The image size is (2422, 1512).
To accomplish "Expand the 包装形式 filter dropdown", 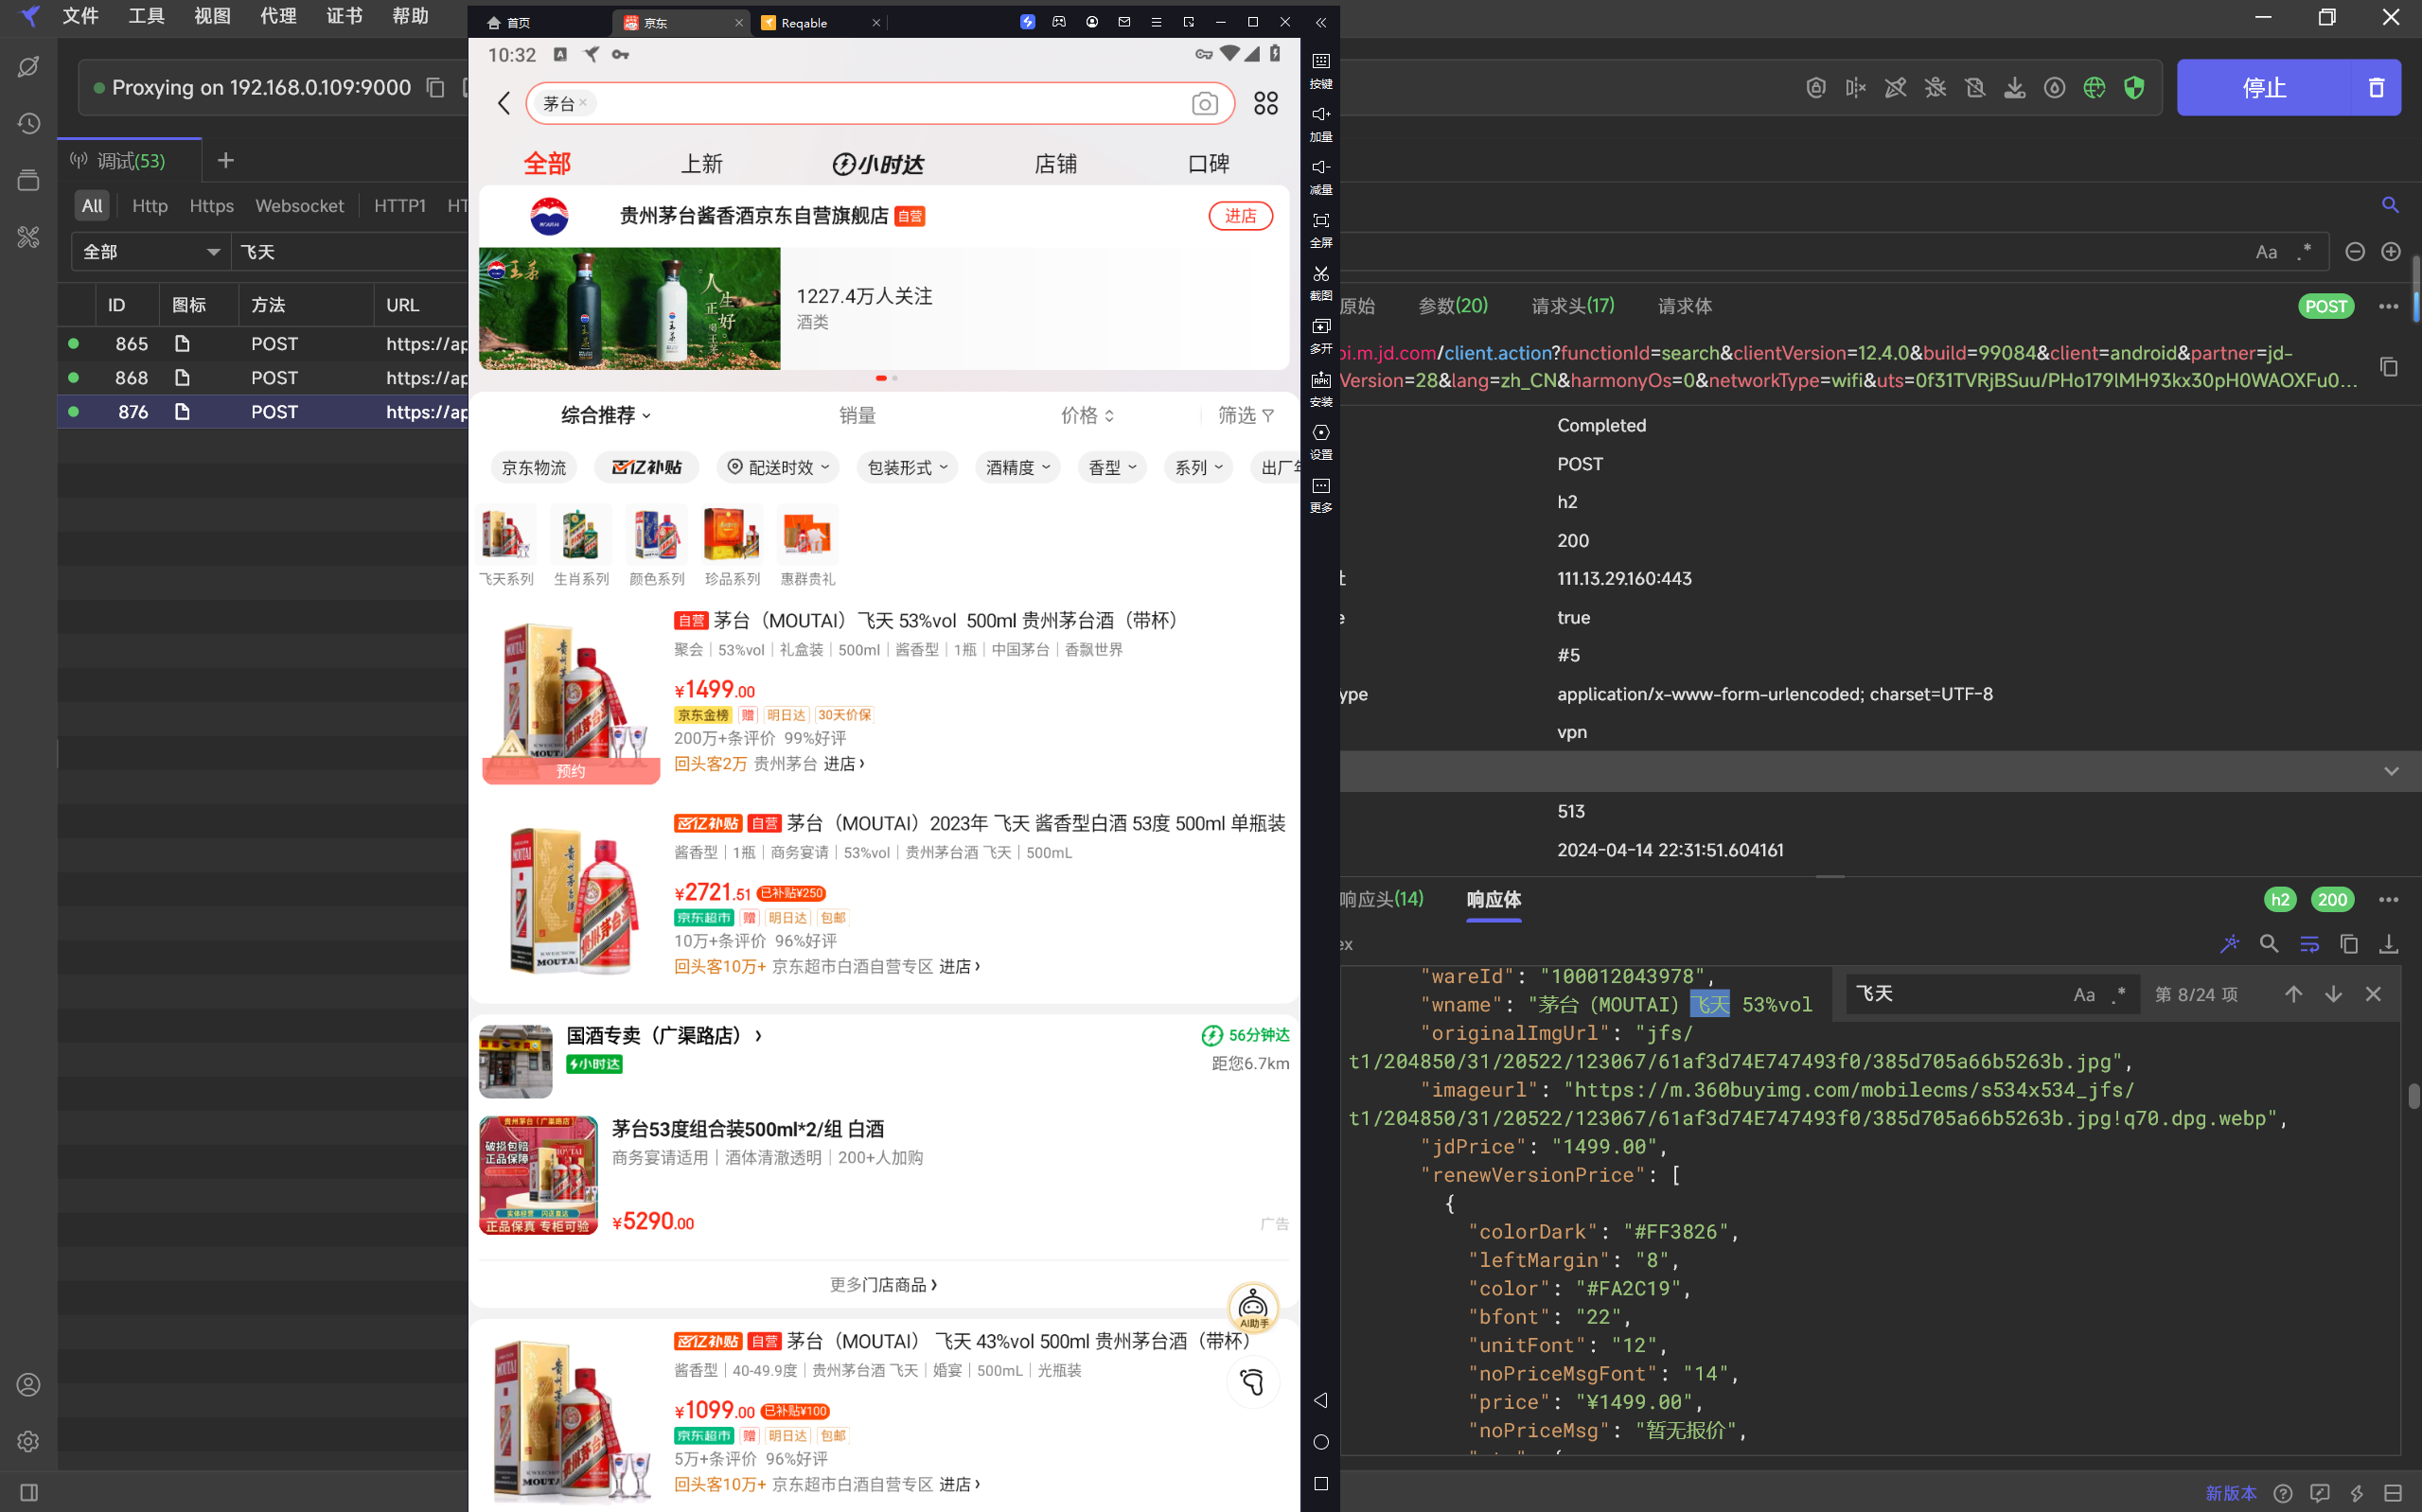I will click(x=907, y=467).
